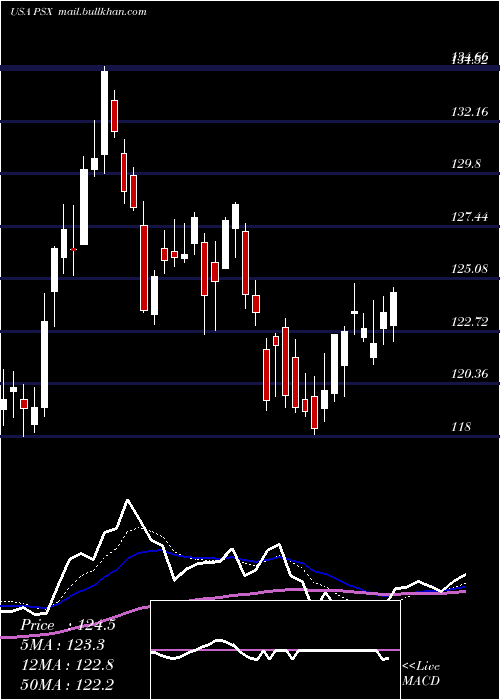Select the 120.36 price level label
This screenshot has height=700, width=500.
click(x=470, y=374)
